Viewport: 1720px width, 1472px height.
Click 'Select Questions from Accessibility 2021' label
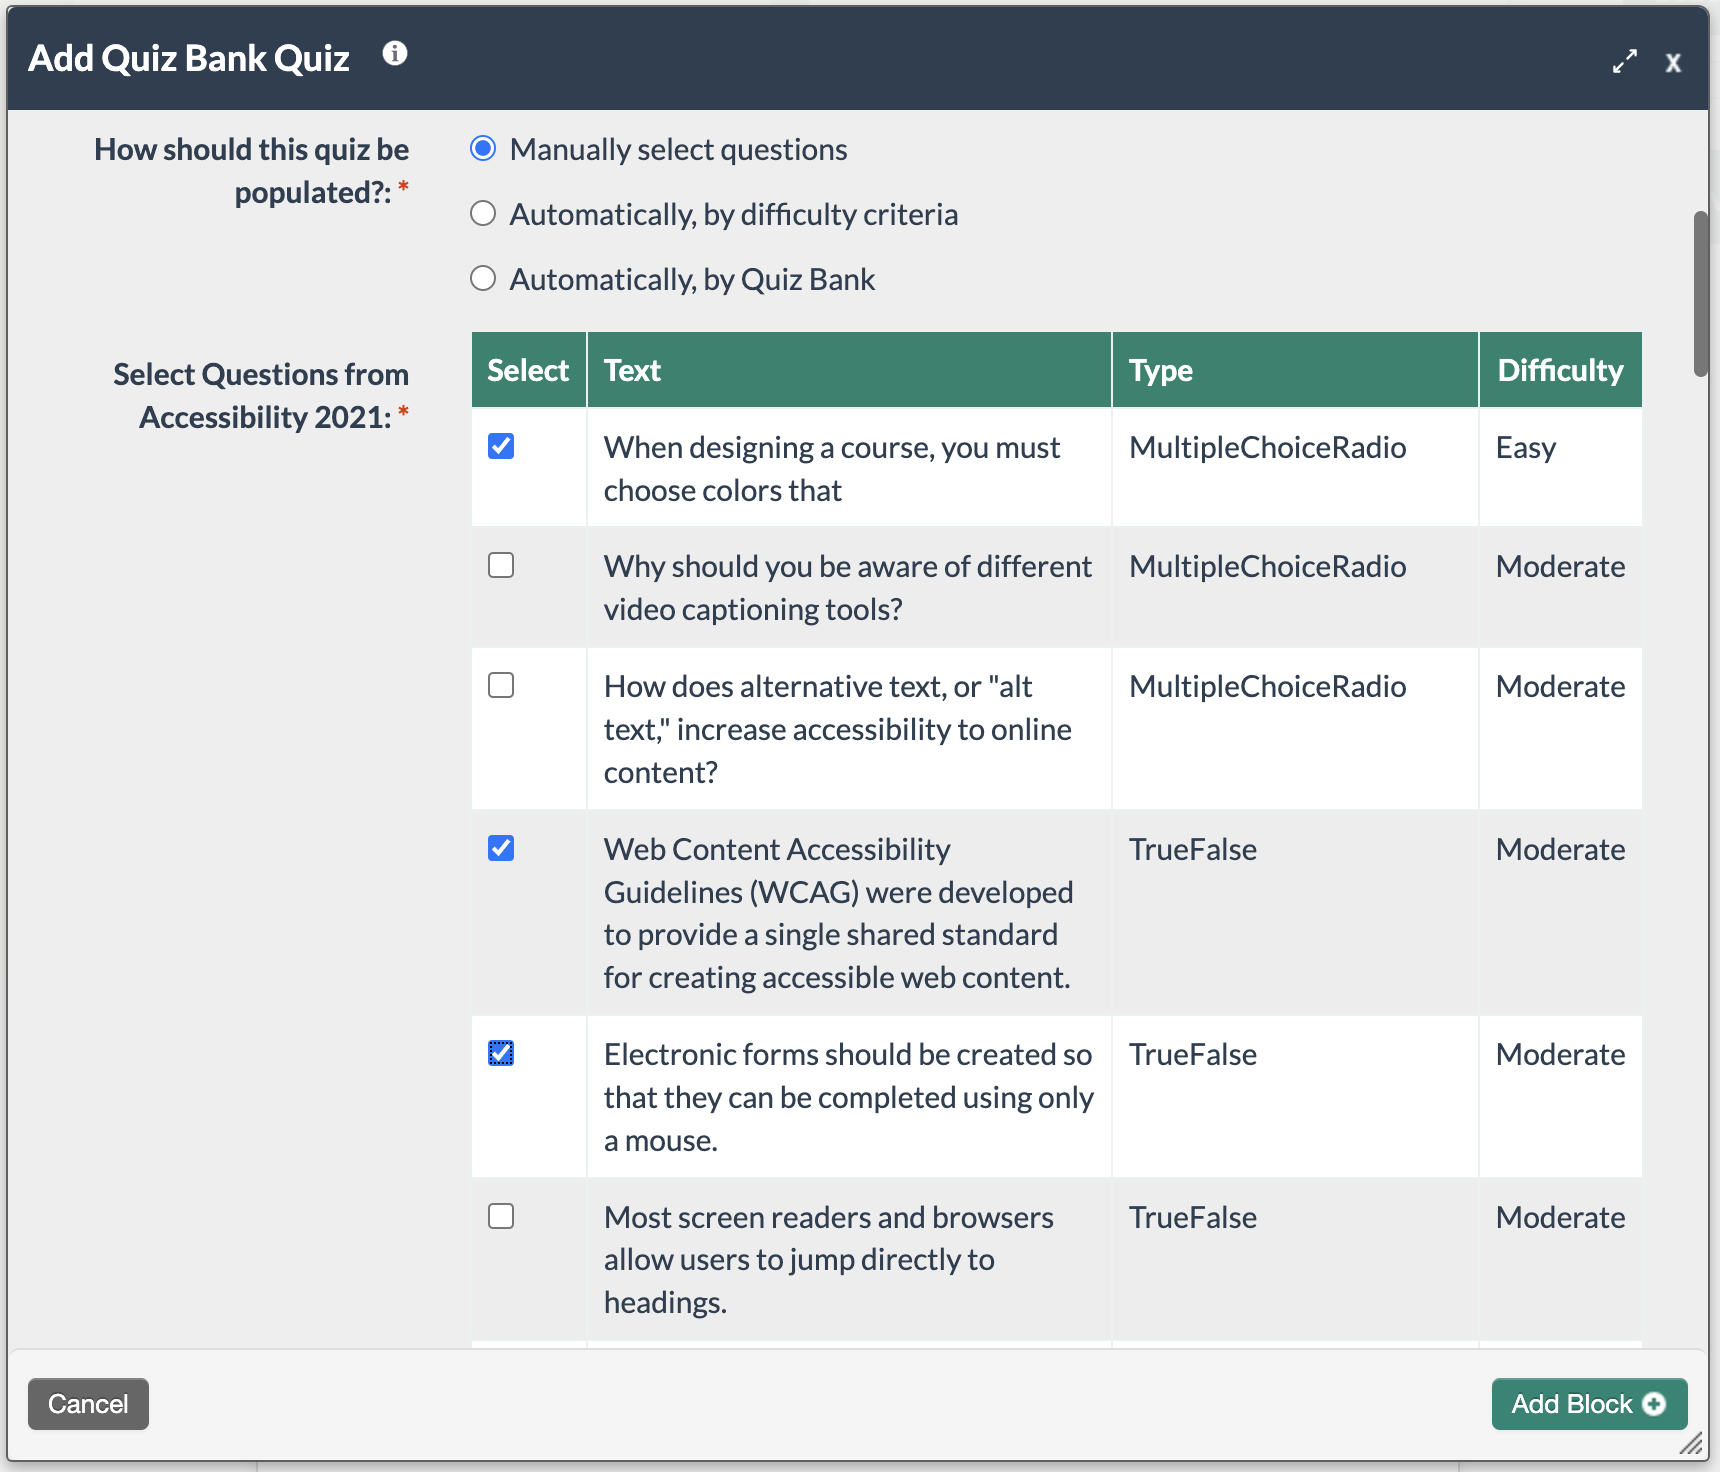[x=261, y=396]
